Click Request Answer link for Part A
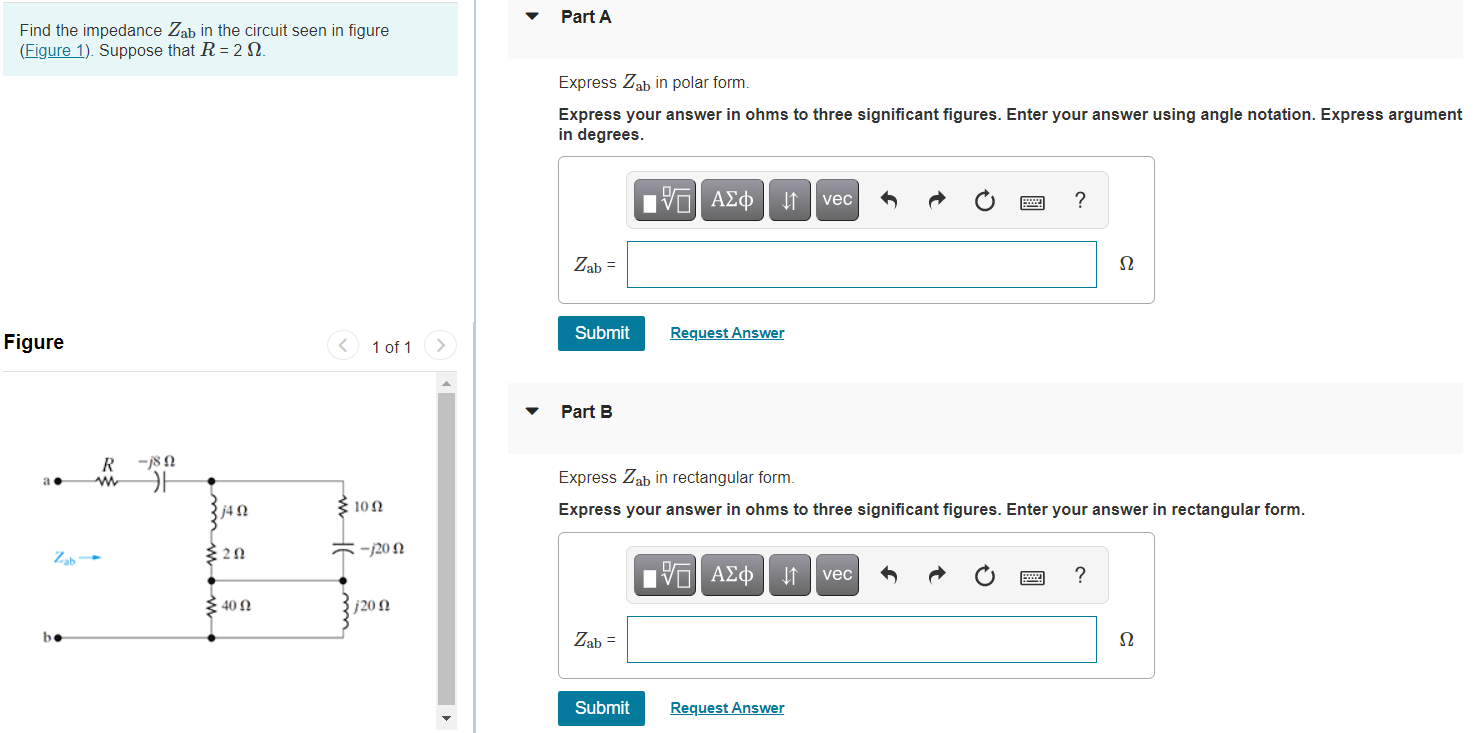 727,333
